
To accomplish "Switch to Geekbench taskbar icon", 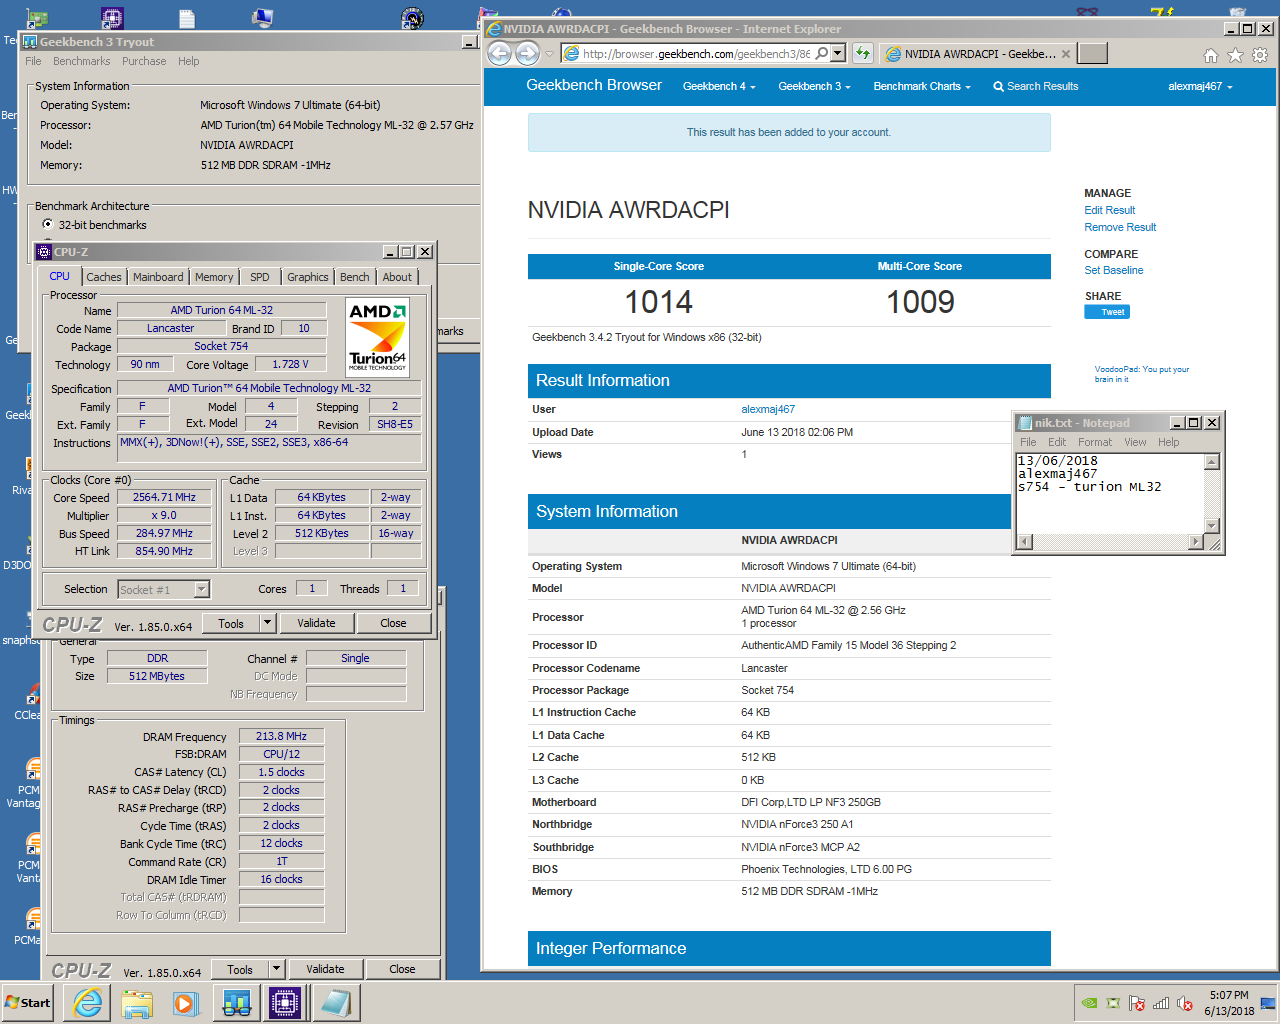I will click(236, 1003).
